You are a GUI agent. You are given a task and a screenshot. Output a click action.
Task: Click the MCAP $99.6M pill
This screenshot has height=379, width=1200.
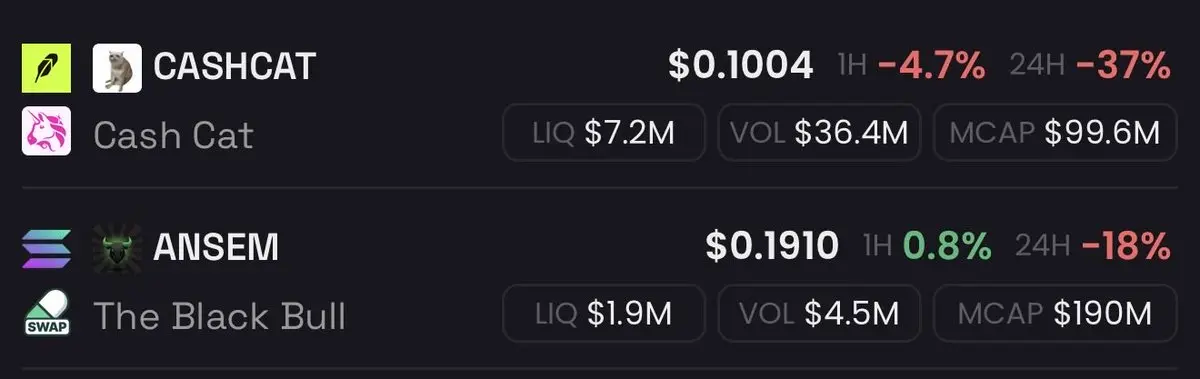click(1055, 132)
